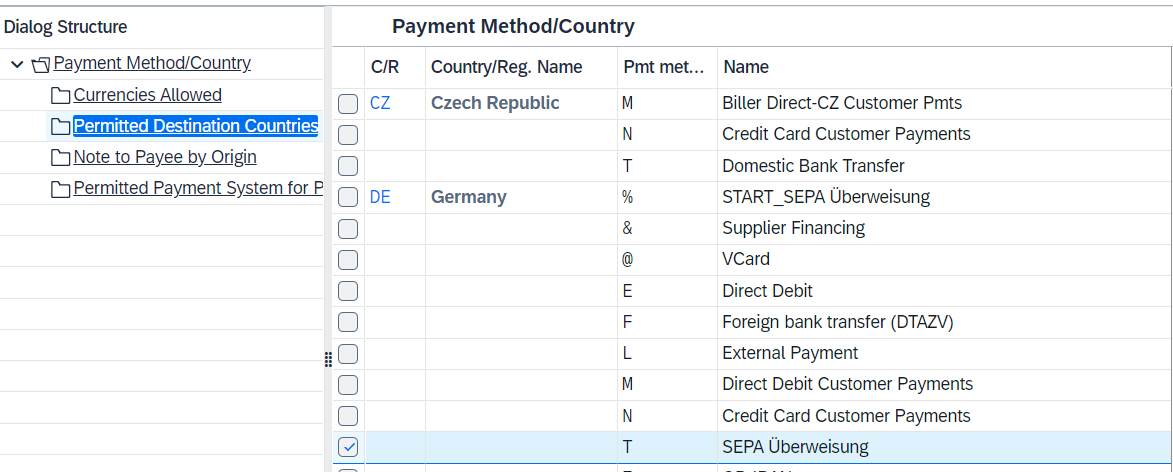Mark the Foreign bank transfer (DTAZV) checkbox
Viewport: 1173px width, 472px height.
[349, 322]
